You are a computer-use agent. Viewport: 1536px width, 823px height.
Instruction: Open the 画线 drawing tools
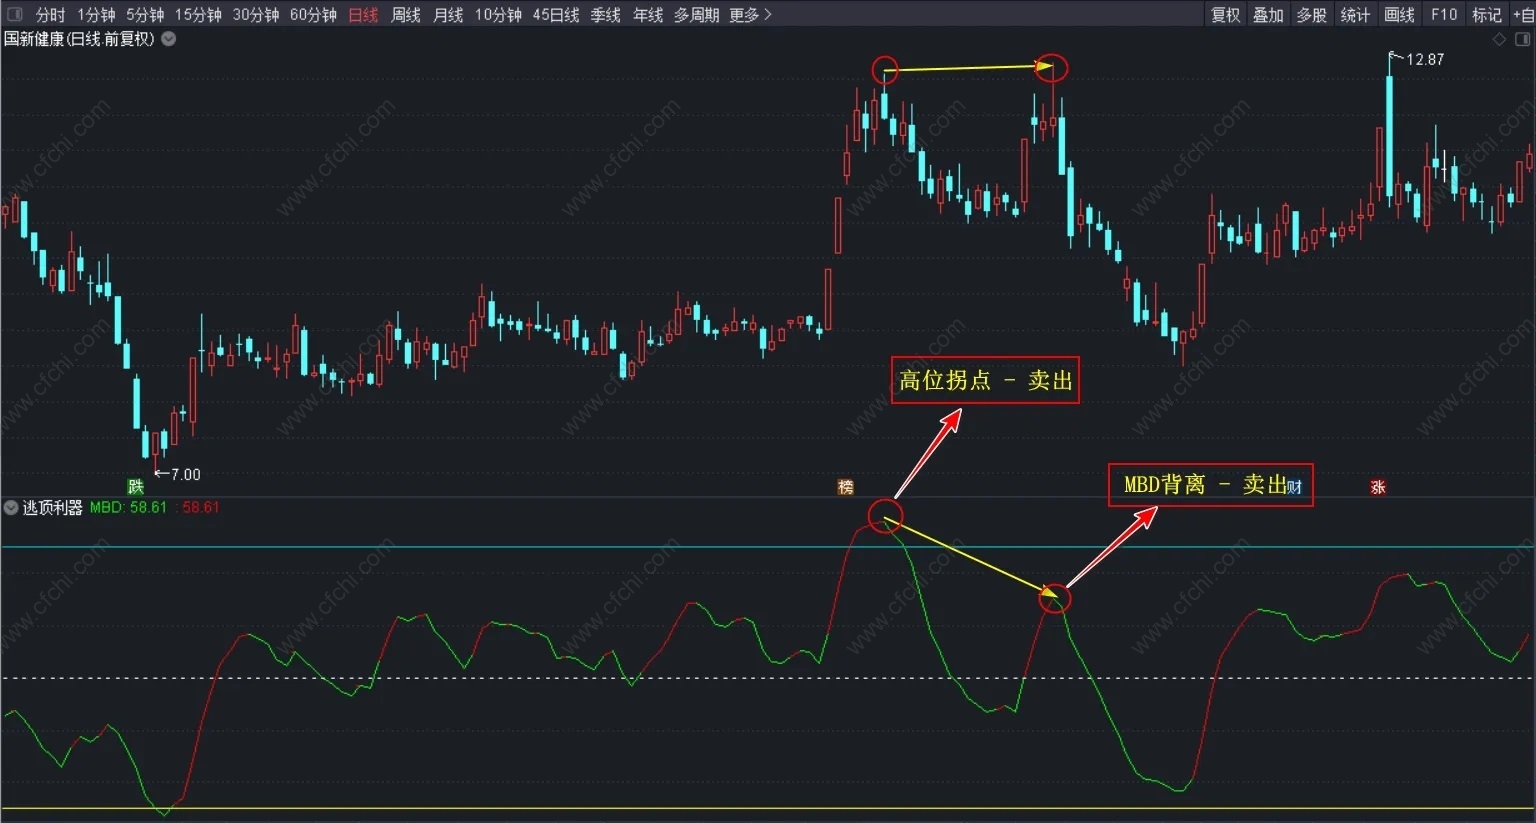point(1399,15)
